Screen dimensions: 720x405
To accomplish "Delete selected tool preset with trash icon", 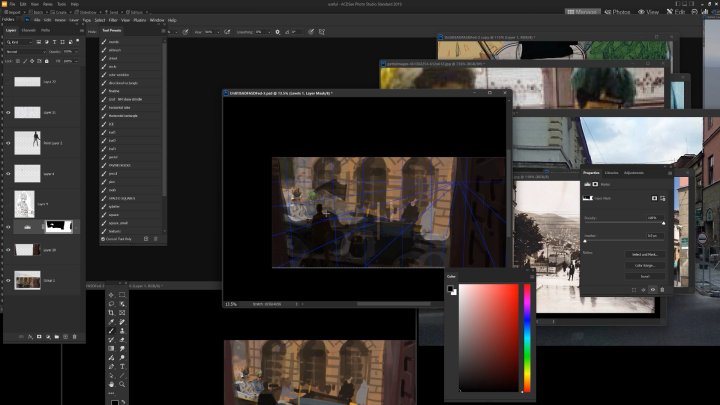I will [x=156, y=239].
